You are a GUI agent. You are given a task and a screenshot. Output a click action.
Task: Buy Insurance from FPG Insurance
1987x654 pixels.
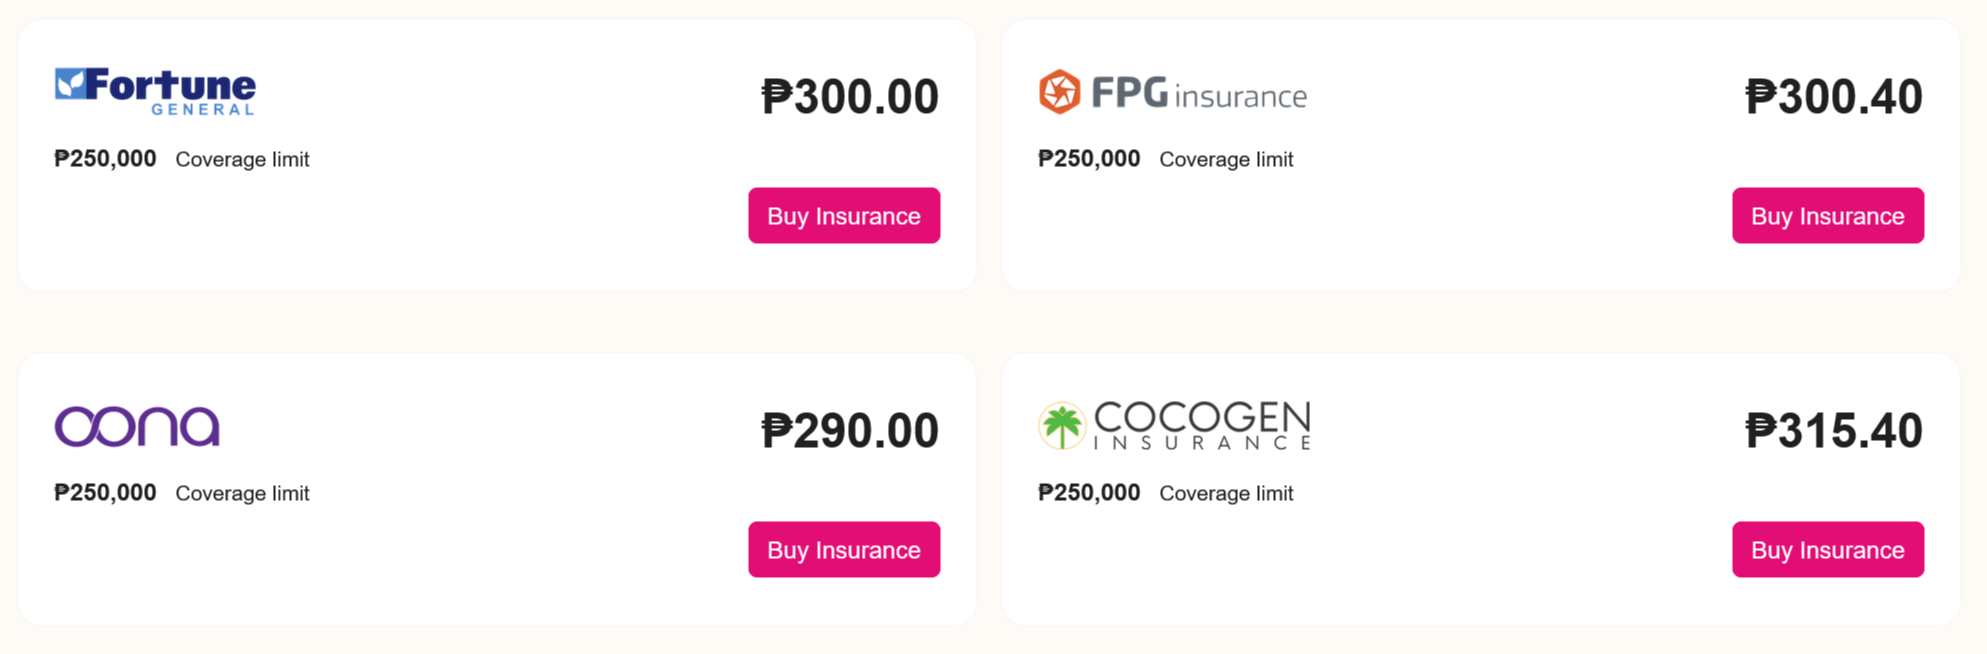1827,216
